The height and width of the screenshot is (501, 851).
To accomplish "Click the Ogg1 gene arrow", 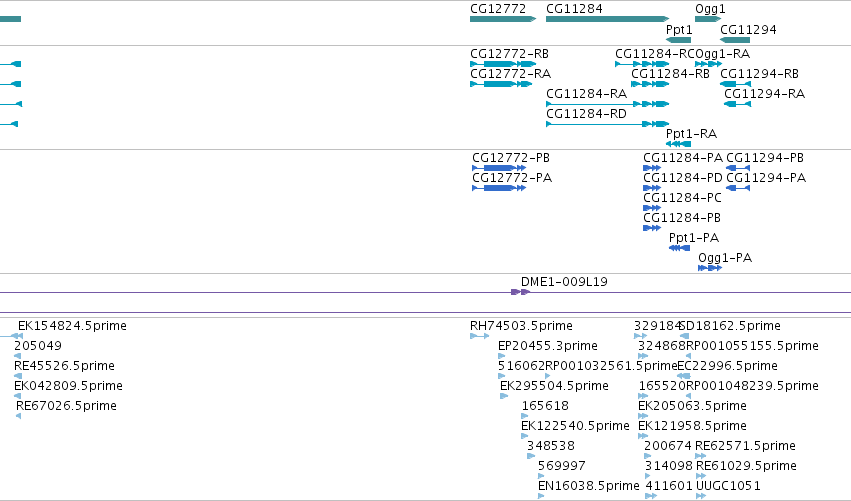I will click(x=708, y=19).
